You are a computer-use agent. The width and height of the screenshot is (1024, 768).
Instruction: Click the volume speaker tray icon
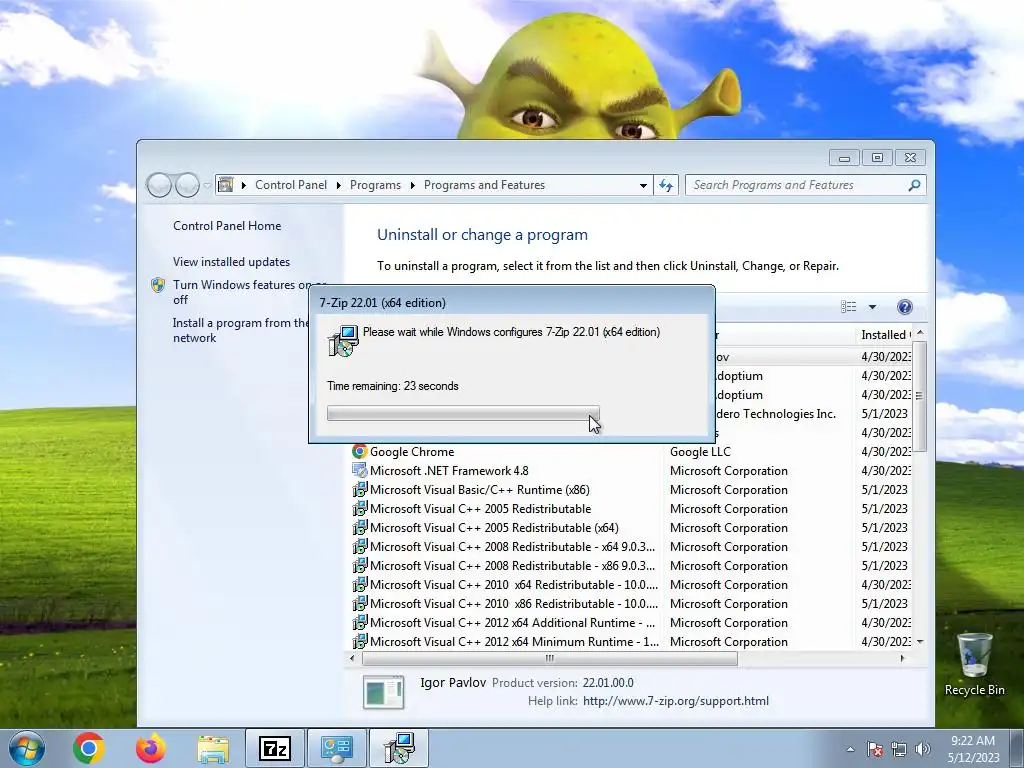coord(922,749)
